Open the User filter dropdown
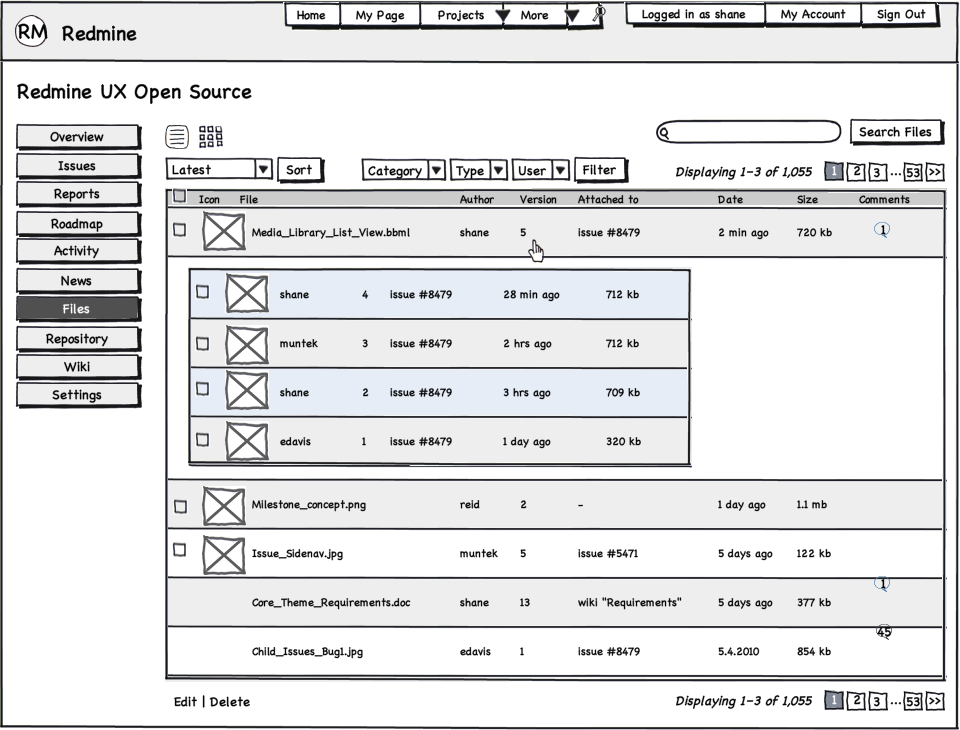This screenshot has width=960, height=730. (541, 170)
